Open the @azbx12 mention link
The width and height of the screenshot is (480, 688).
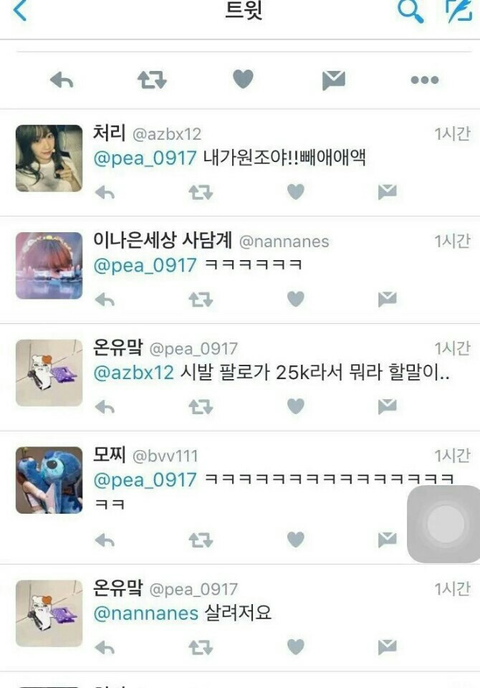(134, 373)
